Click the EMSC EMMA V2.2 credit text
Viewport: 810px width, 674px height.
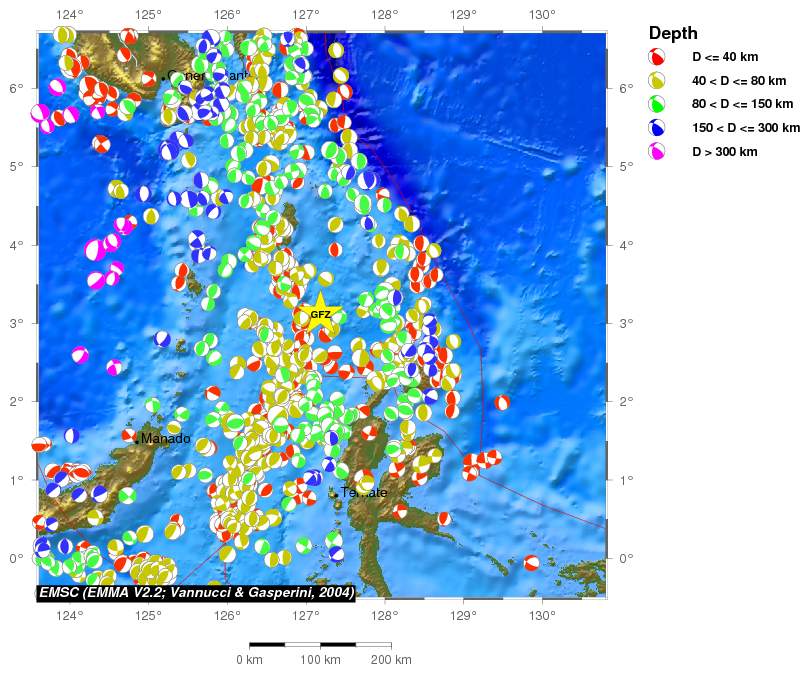point(196,593)
